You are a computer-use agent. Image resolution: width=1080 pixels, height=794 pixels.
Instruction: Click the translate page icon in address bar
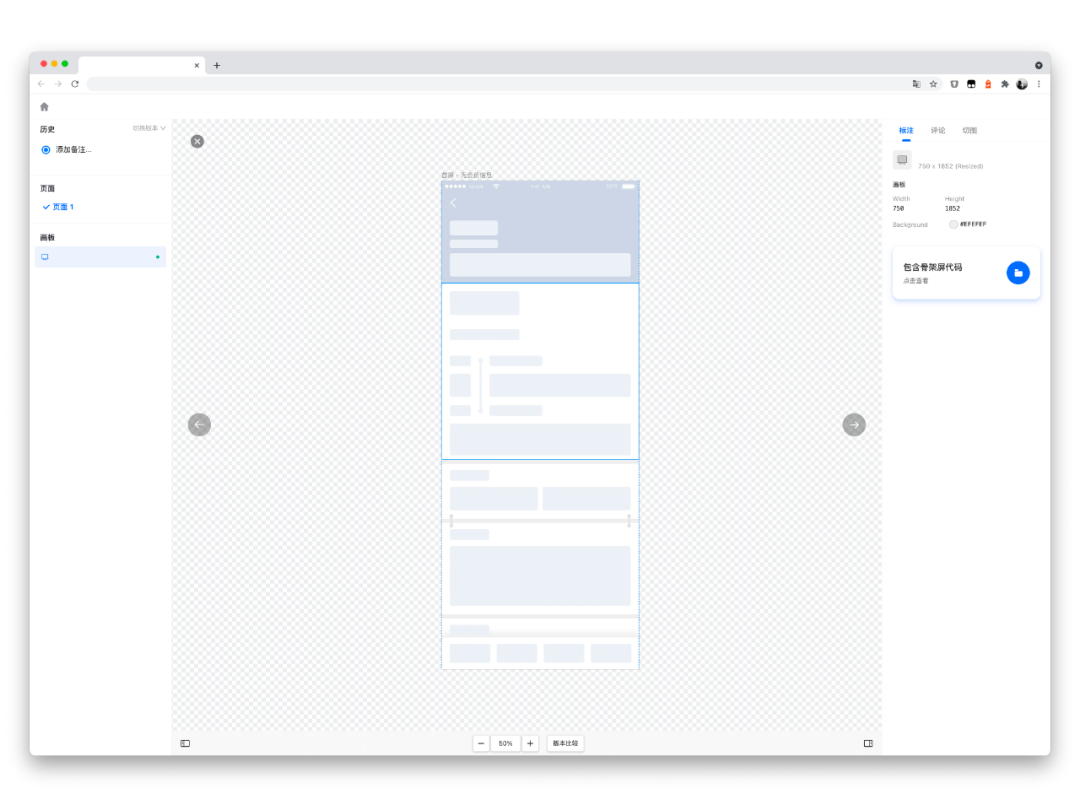[916, 84]
